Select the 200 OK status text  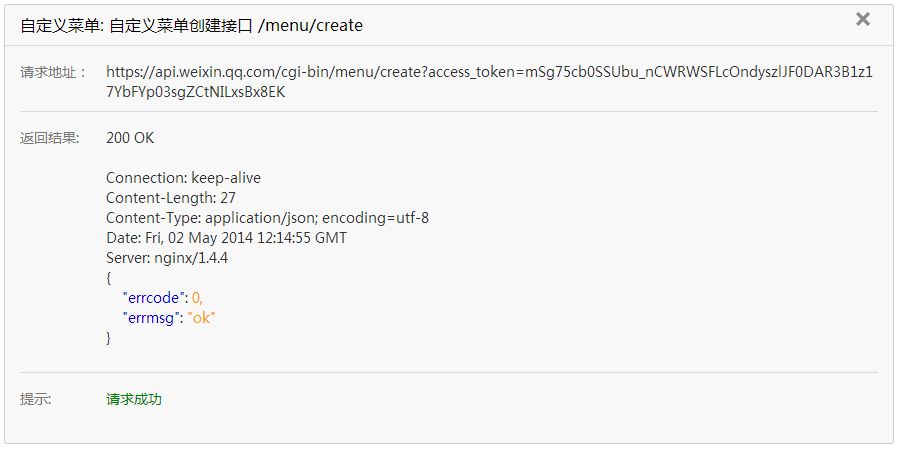130,138
